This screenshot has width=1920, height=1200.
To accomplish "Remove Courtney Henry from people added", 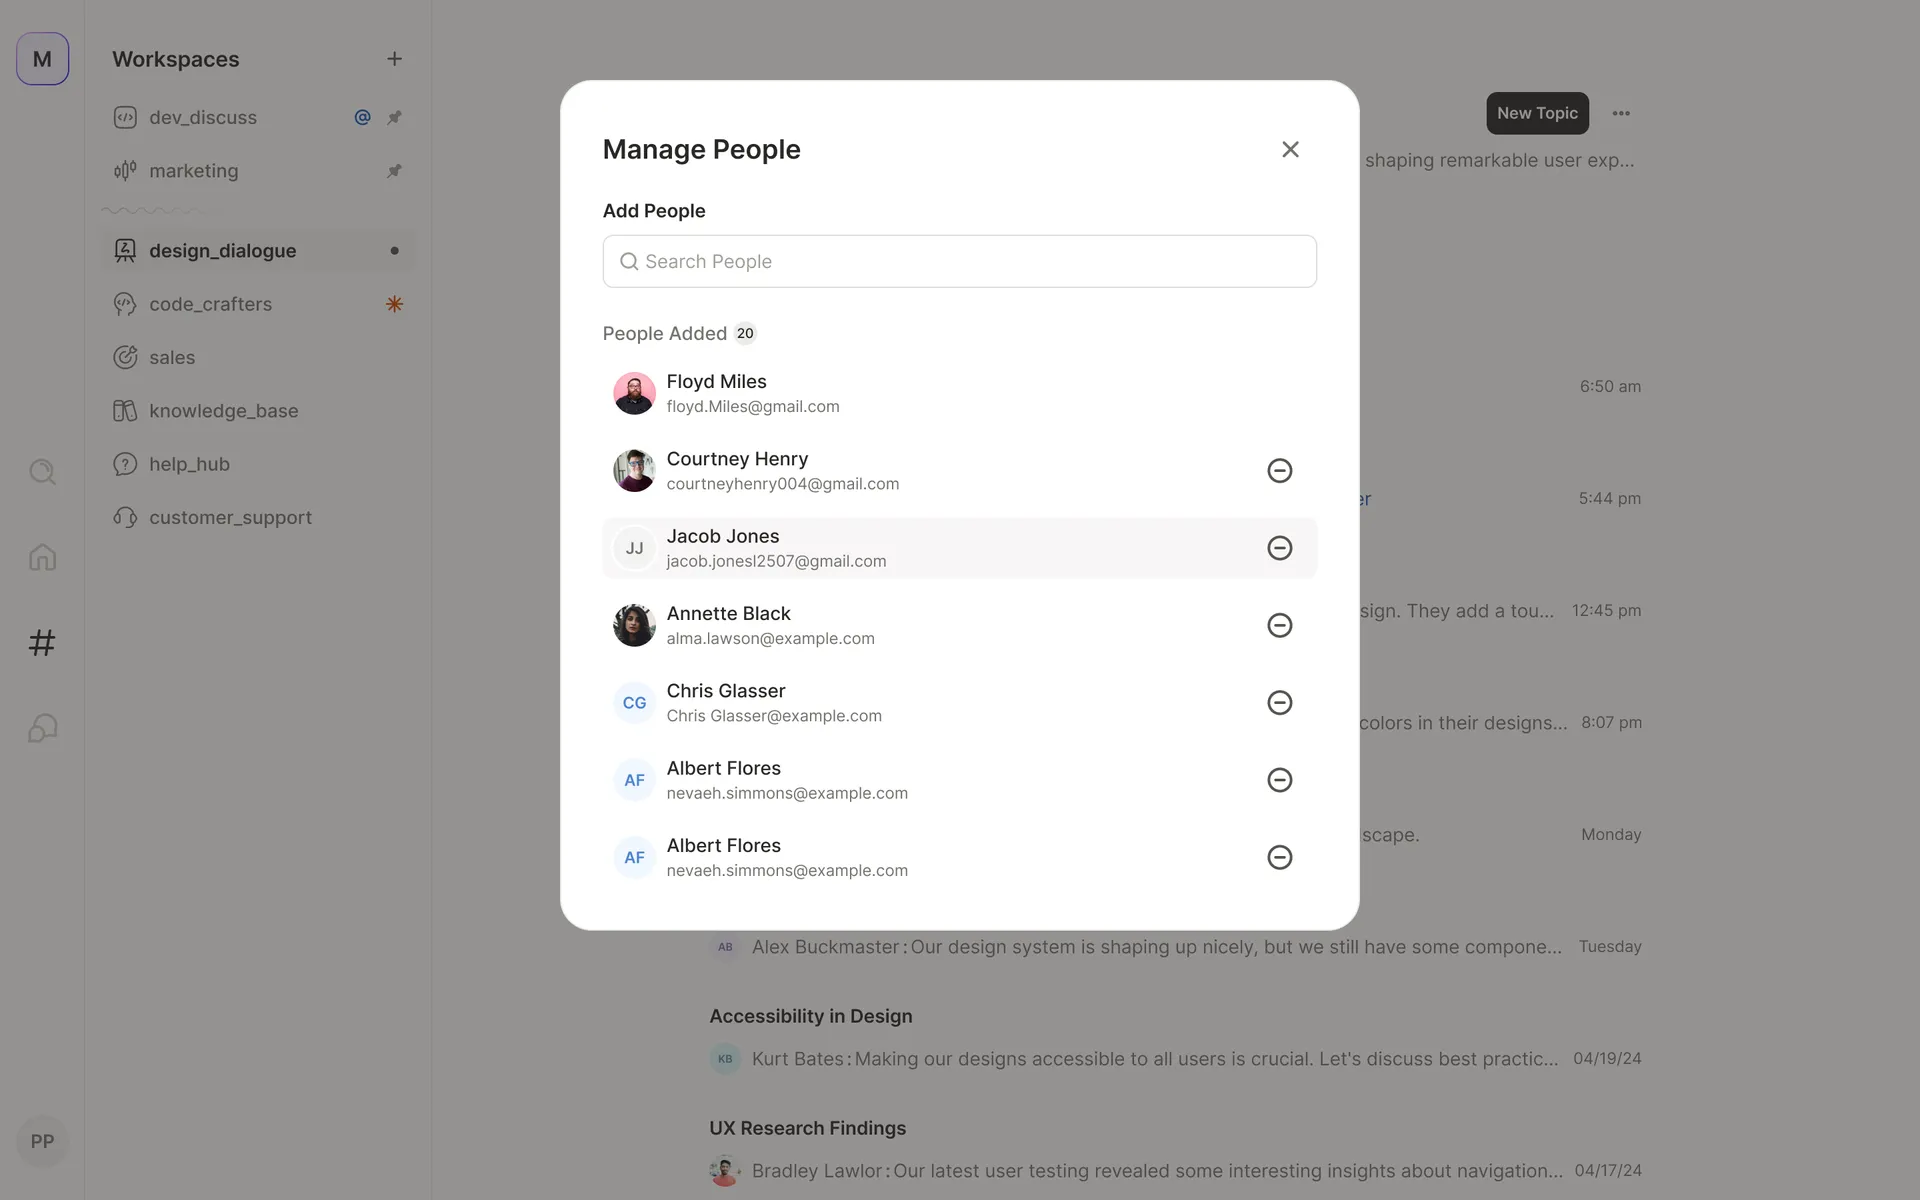I will pos(1279,470).
